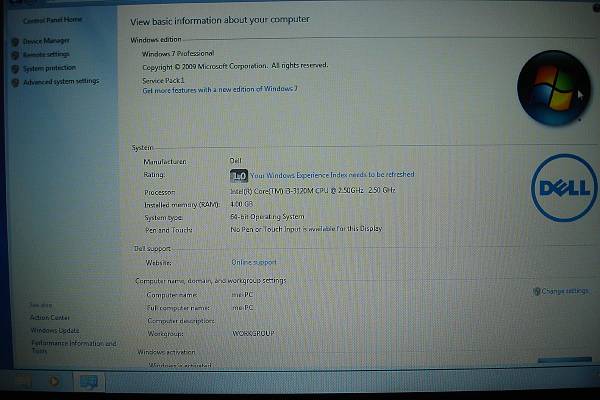Open Windows Update link
600x400 pixels.
pos(55,330)
